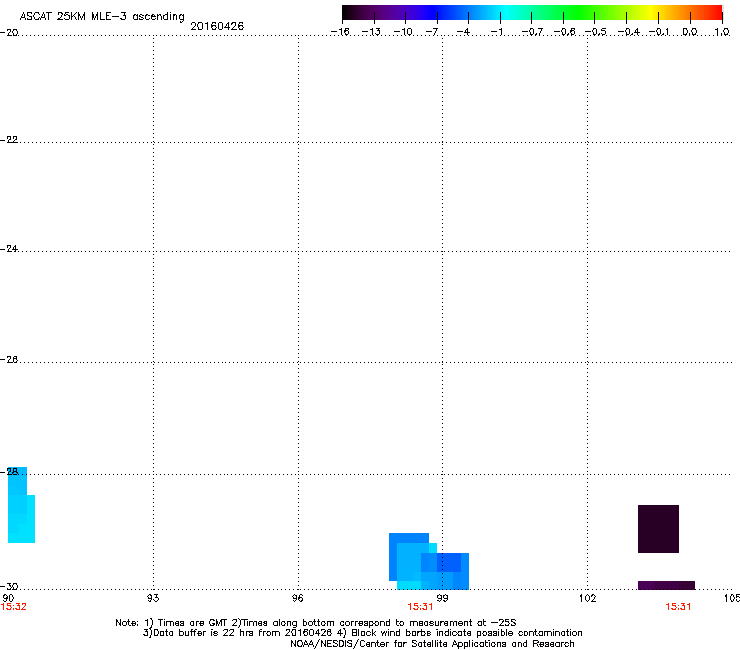This screenshot has height=650, width=740.
Task: Click the 93 longitude axis label
Action: [153, 598]
